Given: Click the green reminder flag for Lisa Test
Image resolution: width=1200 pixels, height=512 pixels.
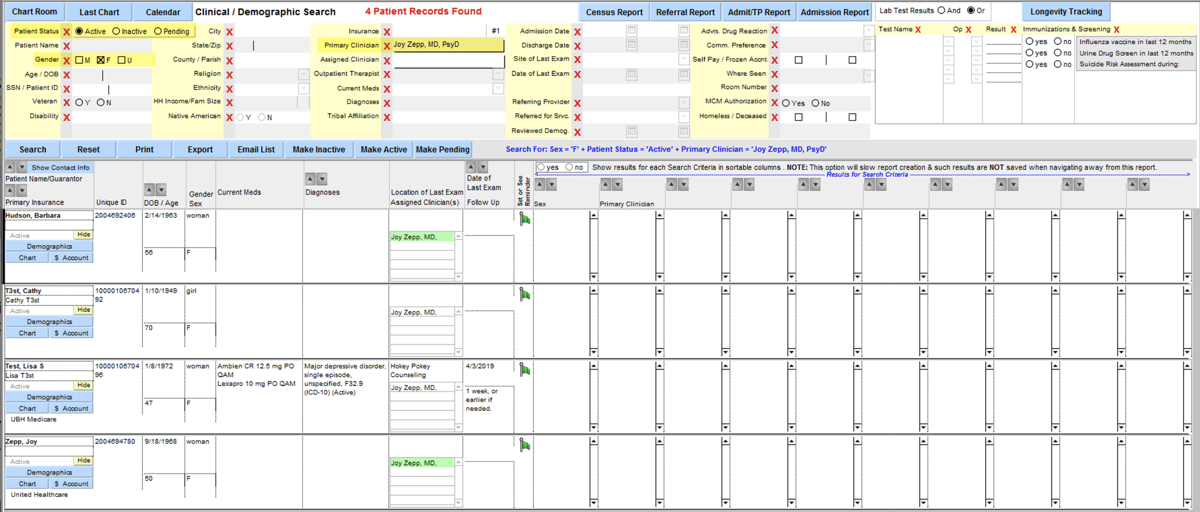Looking at the screenshot, I should 525,369.
